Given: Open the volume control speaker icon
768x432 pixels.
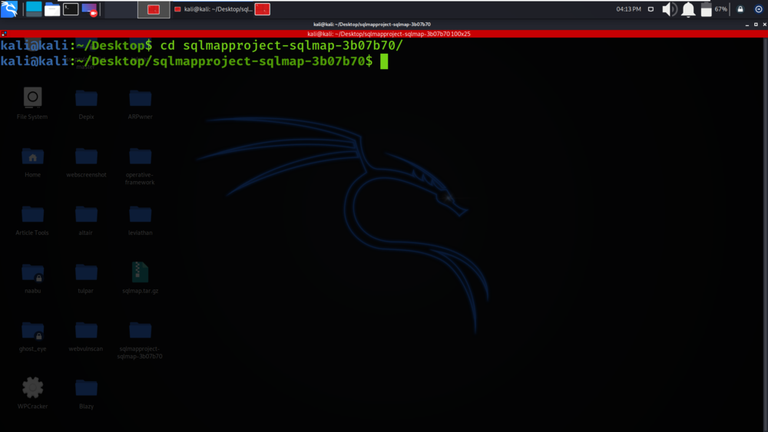Looking at the screenshot, I should click(x=669, y=9).
